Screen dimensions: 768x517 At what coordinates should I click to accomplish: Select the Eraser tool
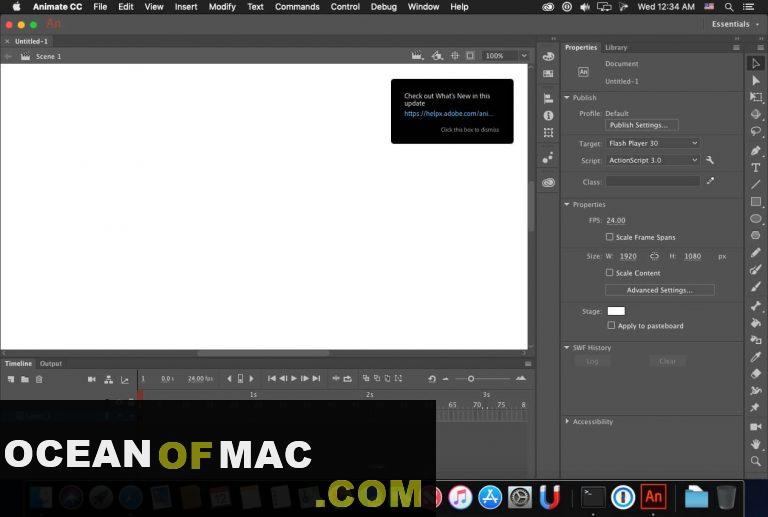[x=756, y=374]
